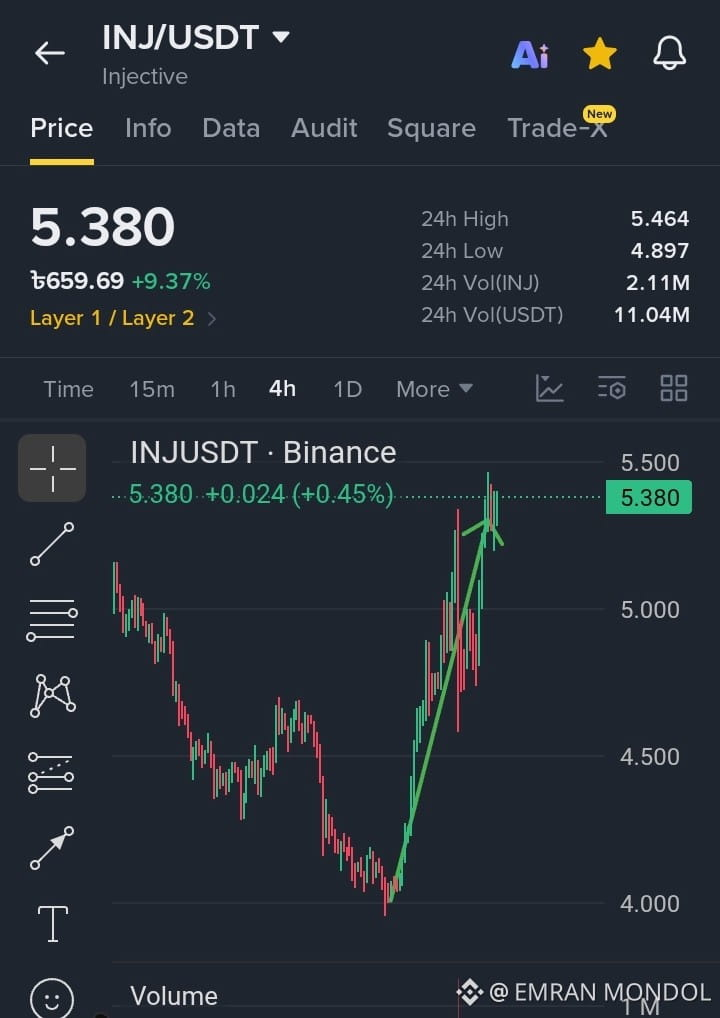Image resolution: width=720 pixels, height=1018 pixels.
Task: Expand the INJ/USDT pair dropdown
Action: (281, 37)
